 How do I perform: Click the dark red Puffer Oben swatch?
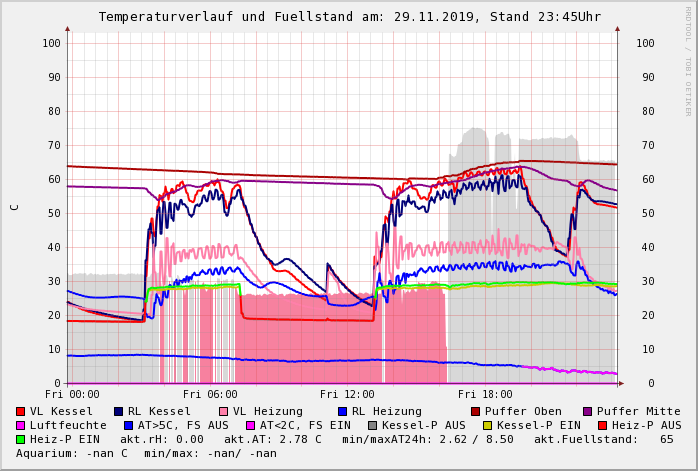pos(475,411)
